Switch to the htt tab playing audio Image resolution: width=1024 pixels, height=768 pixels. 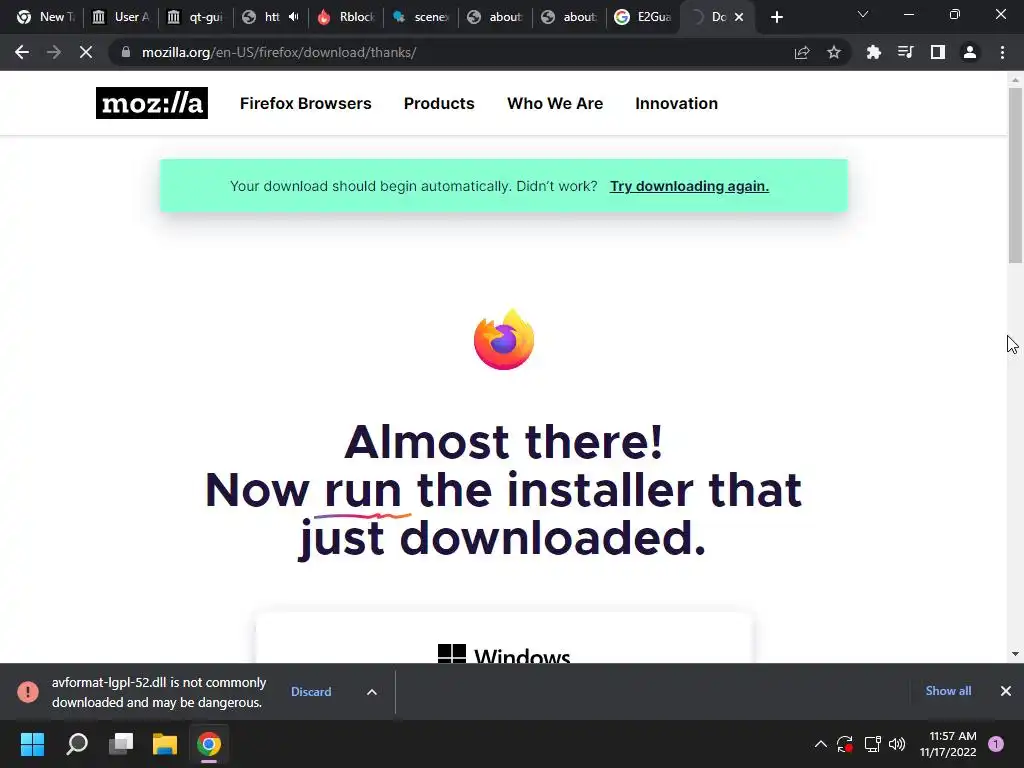click(x=264, y=17)
